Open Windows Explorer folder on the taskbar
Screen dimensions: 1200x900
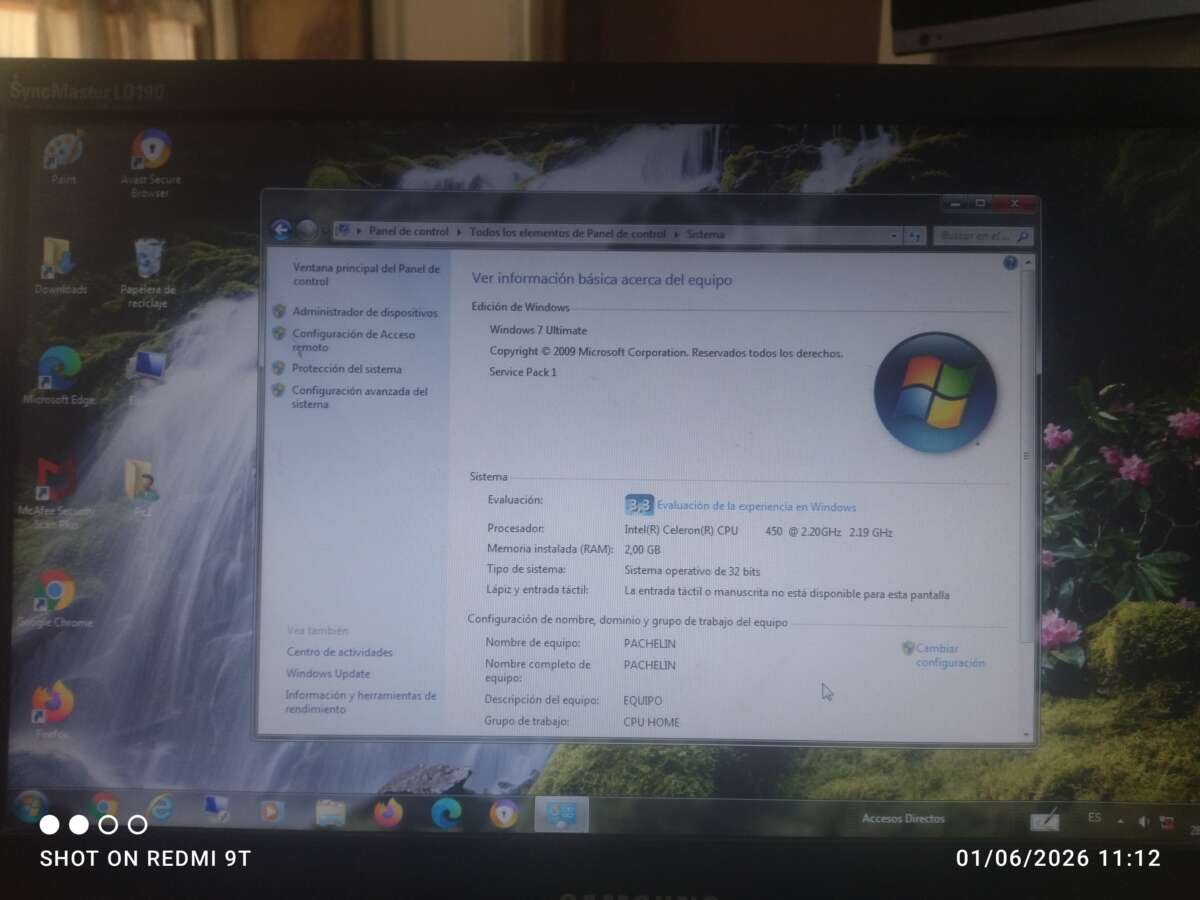click(330, 812)
